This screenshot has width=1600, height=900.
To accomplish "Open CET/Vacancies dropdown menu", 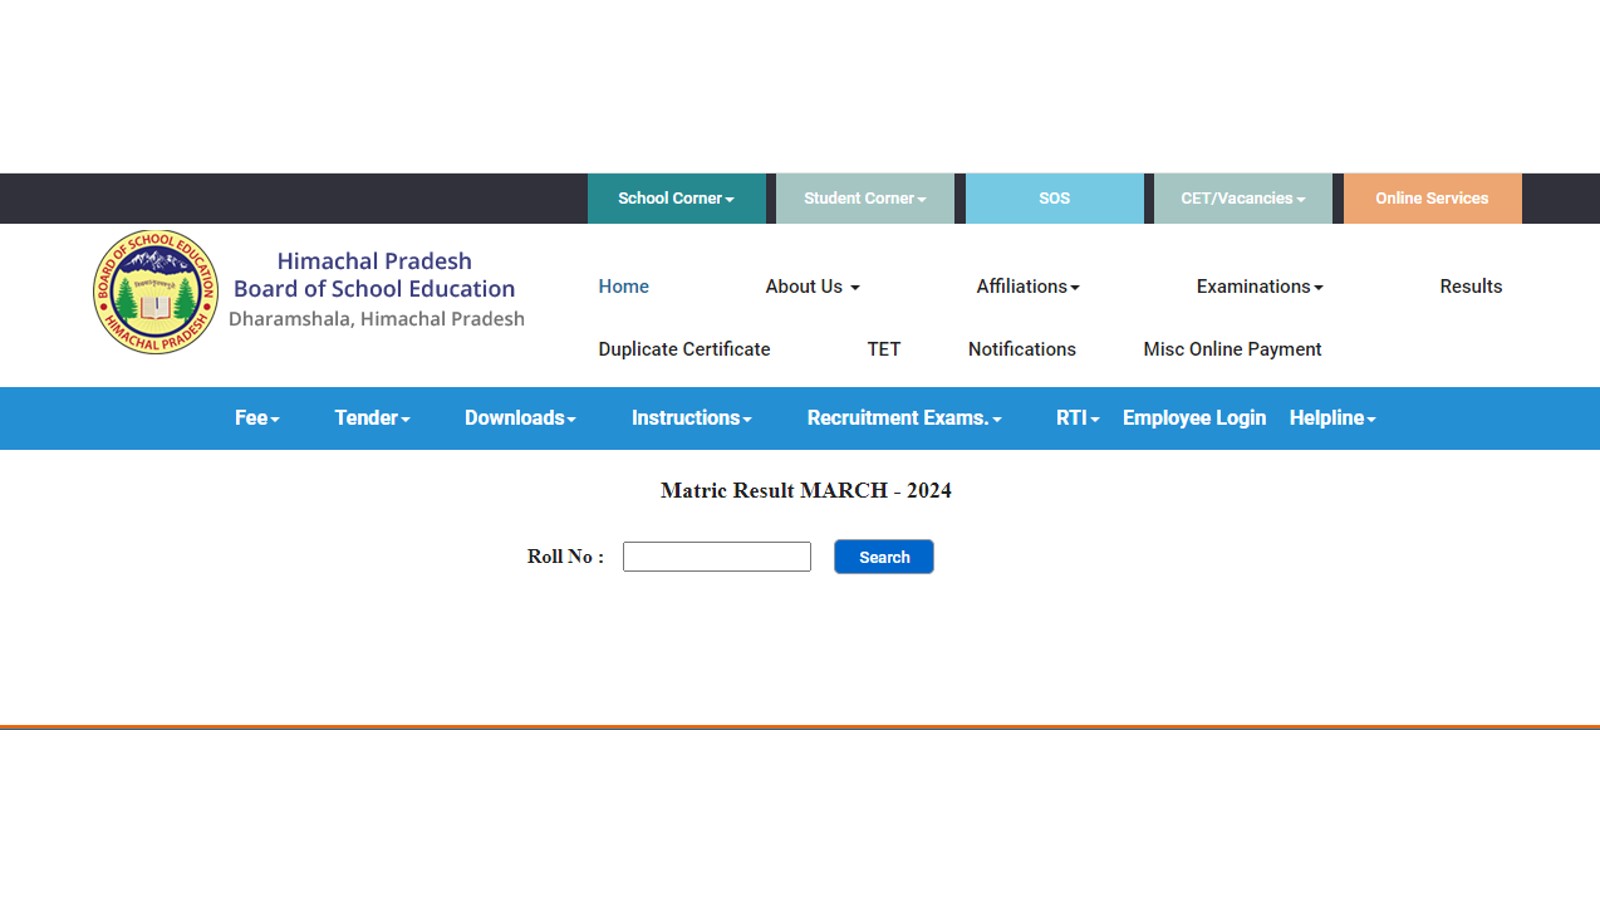I will click(1243, 198).
